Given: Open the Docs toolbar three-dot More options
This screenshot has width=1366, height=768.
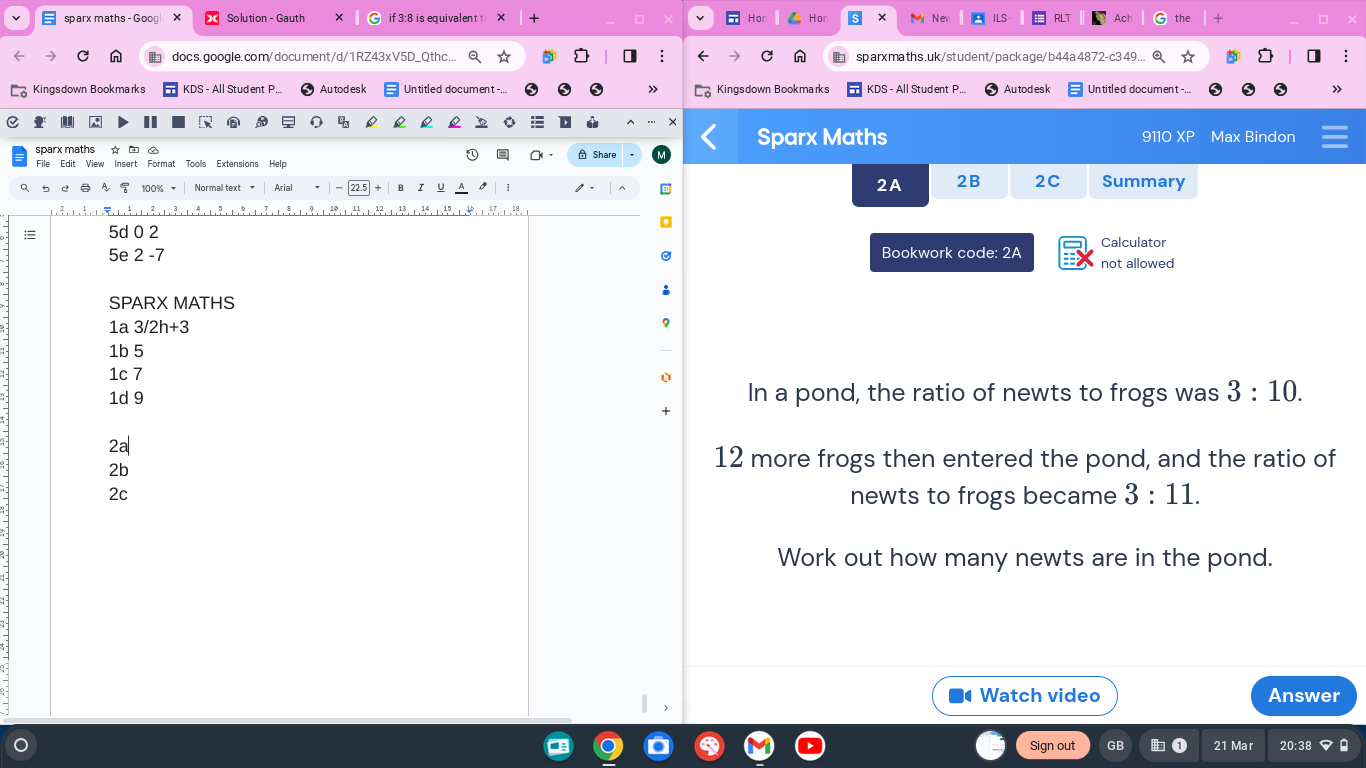Looking at the screenshot, I should click(x=509, y=188).
